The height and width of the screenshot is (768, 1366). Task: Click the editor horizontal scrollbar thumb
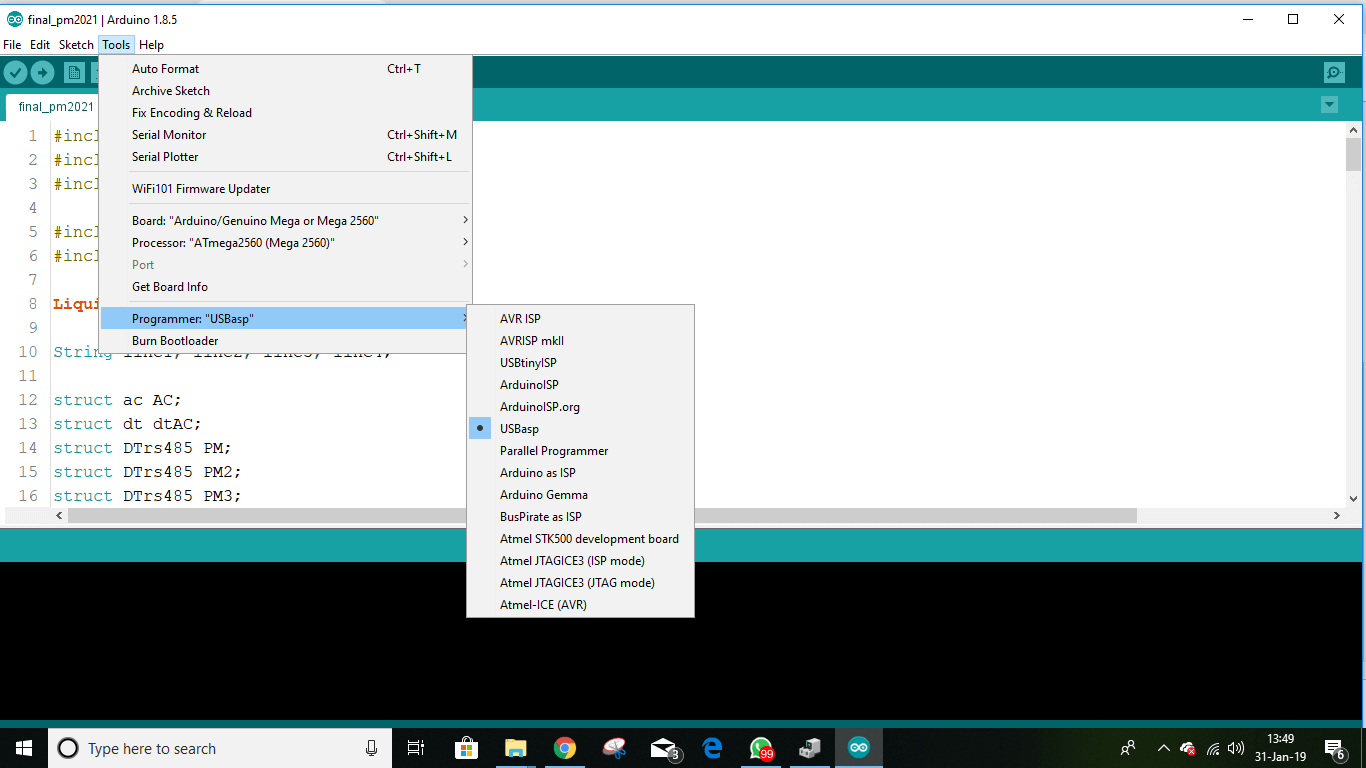tap(602, 516)
